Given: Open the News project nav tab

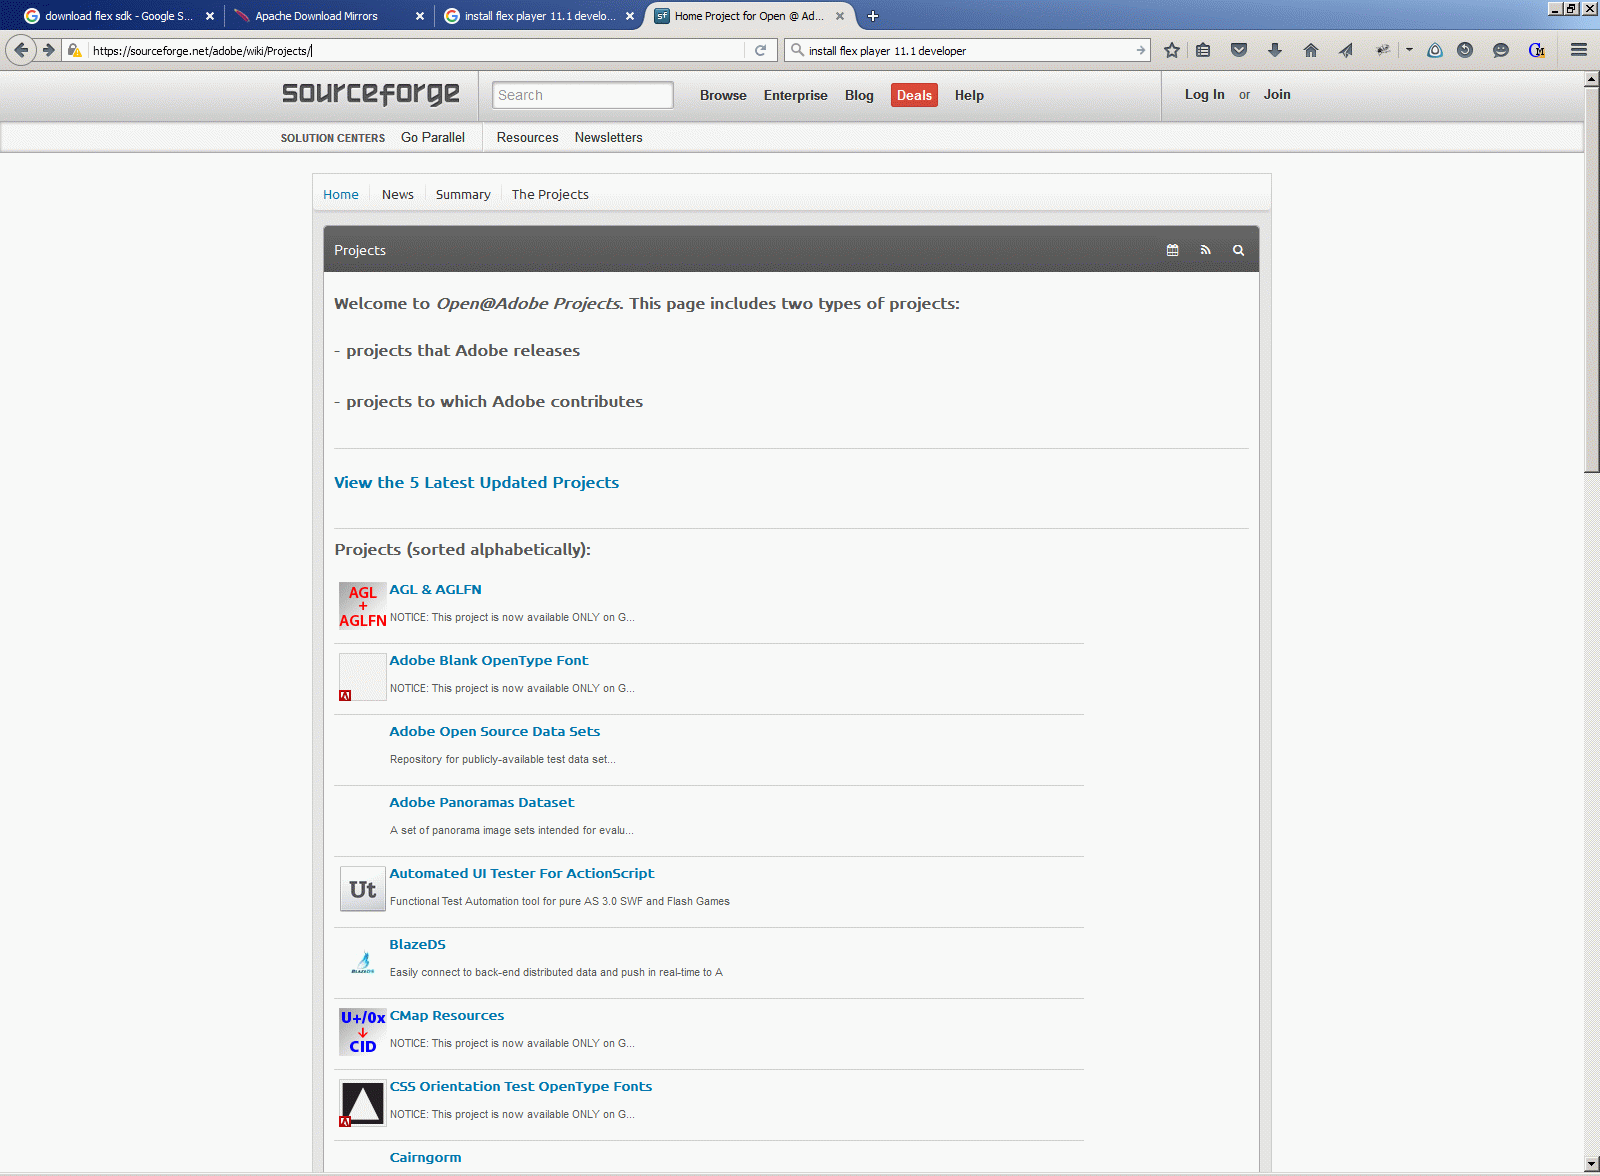Looking at the screenshot, I should [398, 194].
